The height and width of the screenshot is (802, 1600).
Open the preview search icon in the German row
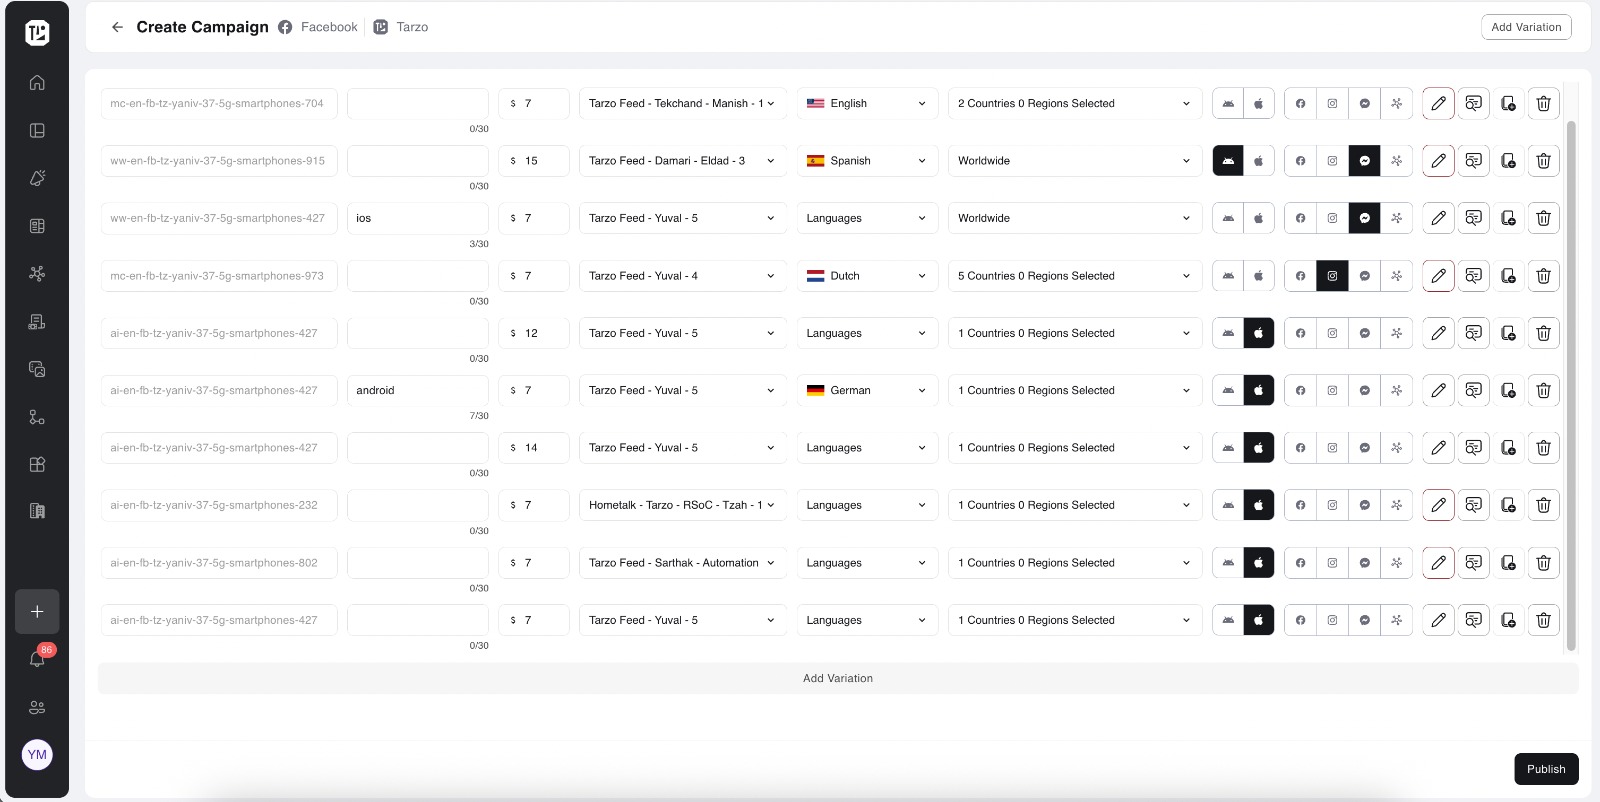click(x=1473, y=391)
